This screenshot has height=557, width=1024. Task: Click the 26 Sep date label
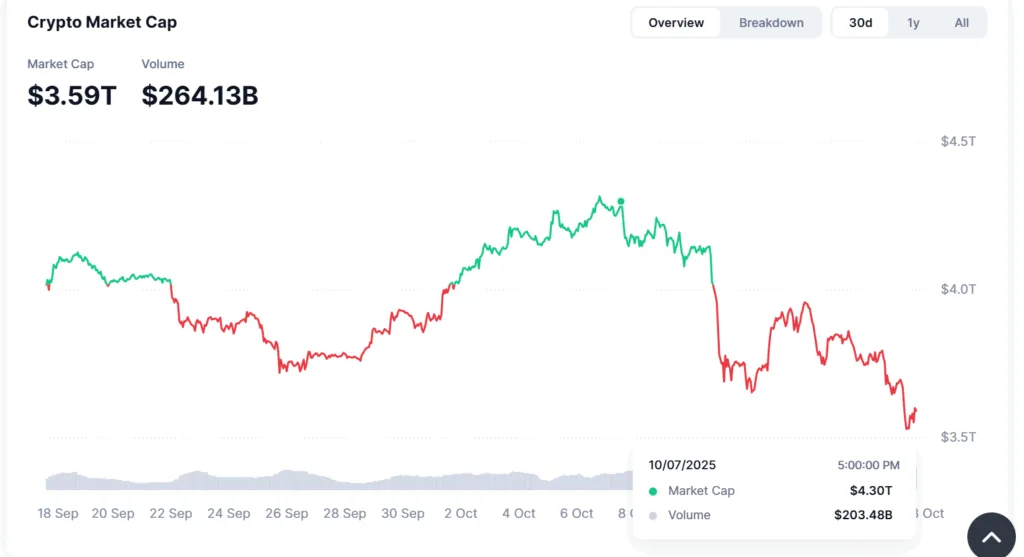click(287, 513)
